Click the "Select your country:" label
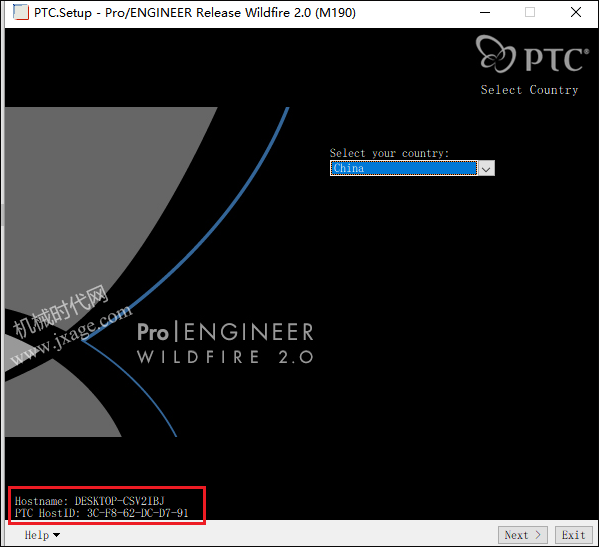 (x=389, y=153)
